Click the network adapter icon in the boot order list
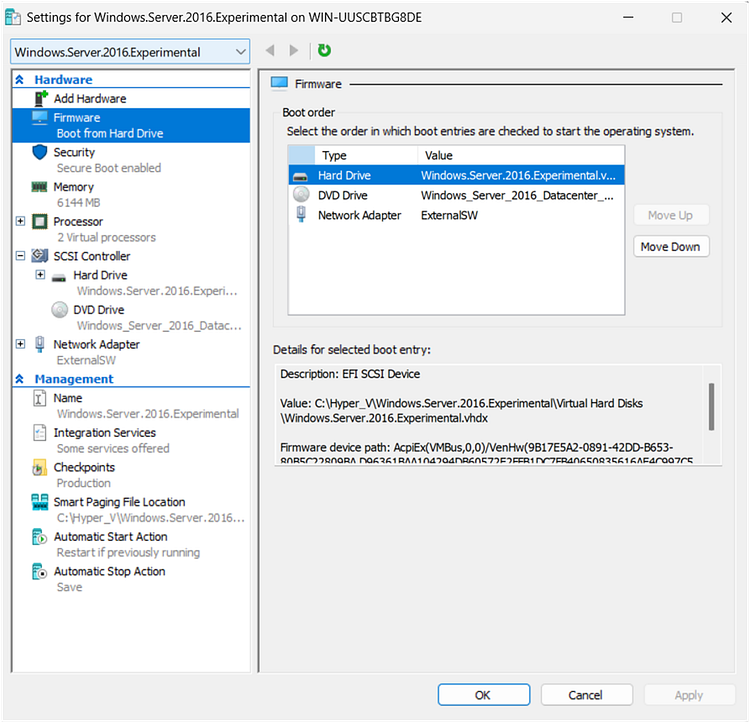750x723 pixels. coord(301,214)
